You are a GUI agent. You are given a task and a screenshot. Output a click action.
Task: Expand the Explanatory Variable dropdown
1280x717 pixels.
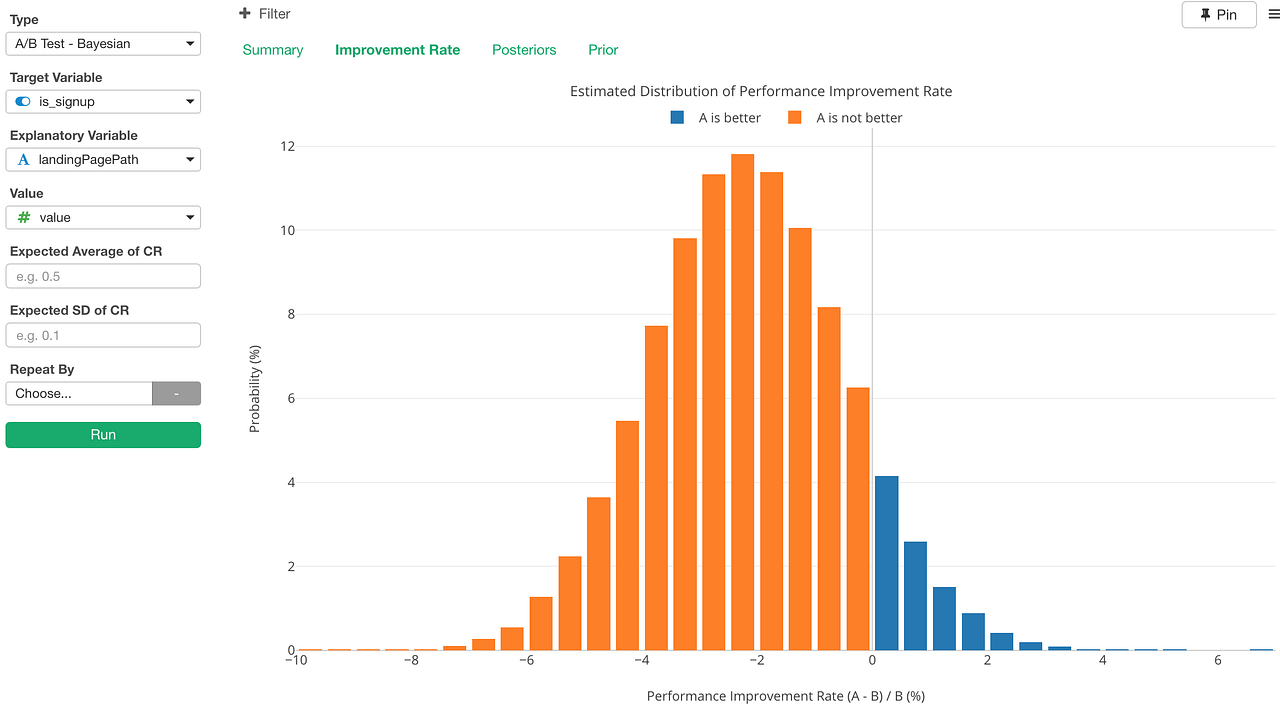pyautogui.click(x=103, y=159)
